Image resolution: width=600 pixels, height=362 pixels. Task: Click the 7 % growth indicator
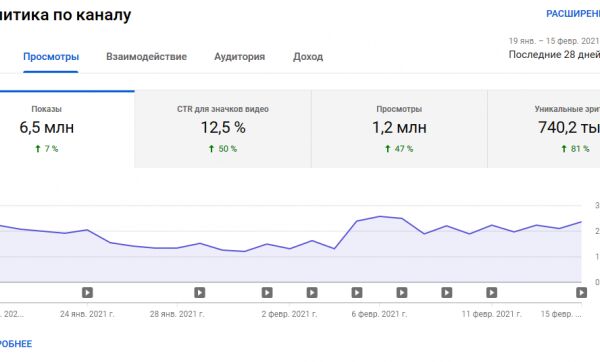coord(46,149)
